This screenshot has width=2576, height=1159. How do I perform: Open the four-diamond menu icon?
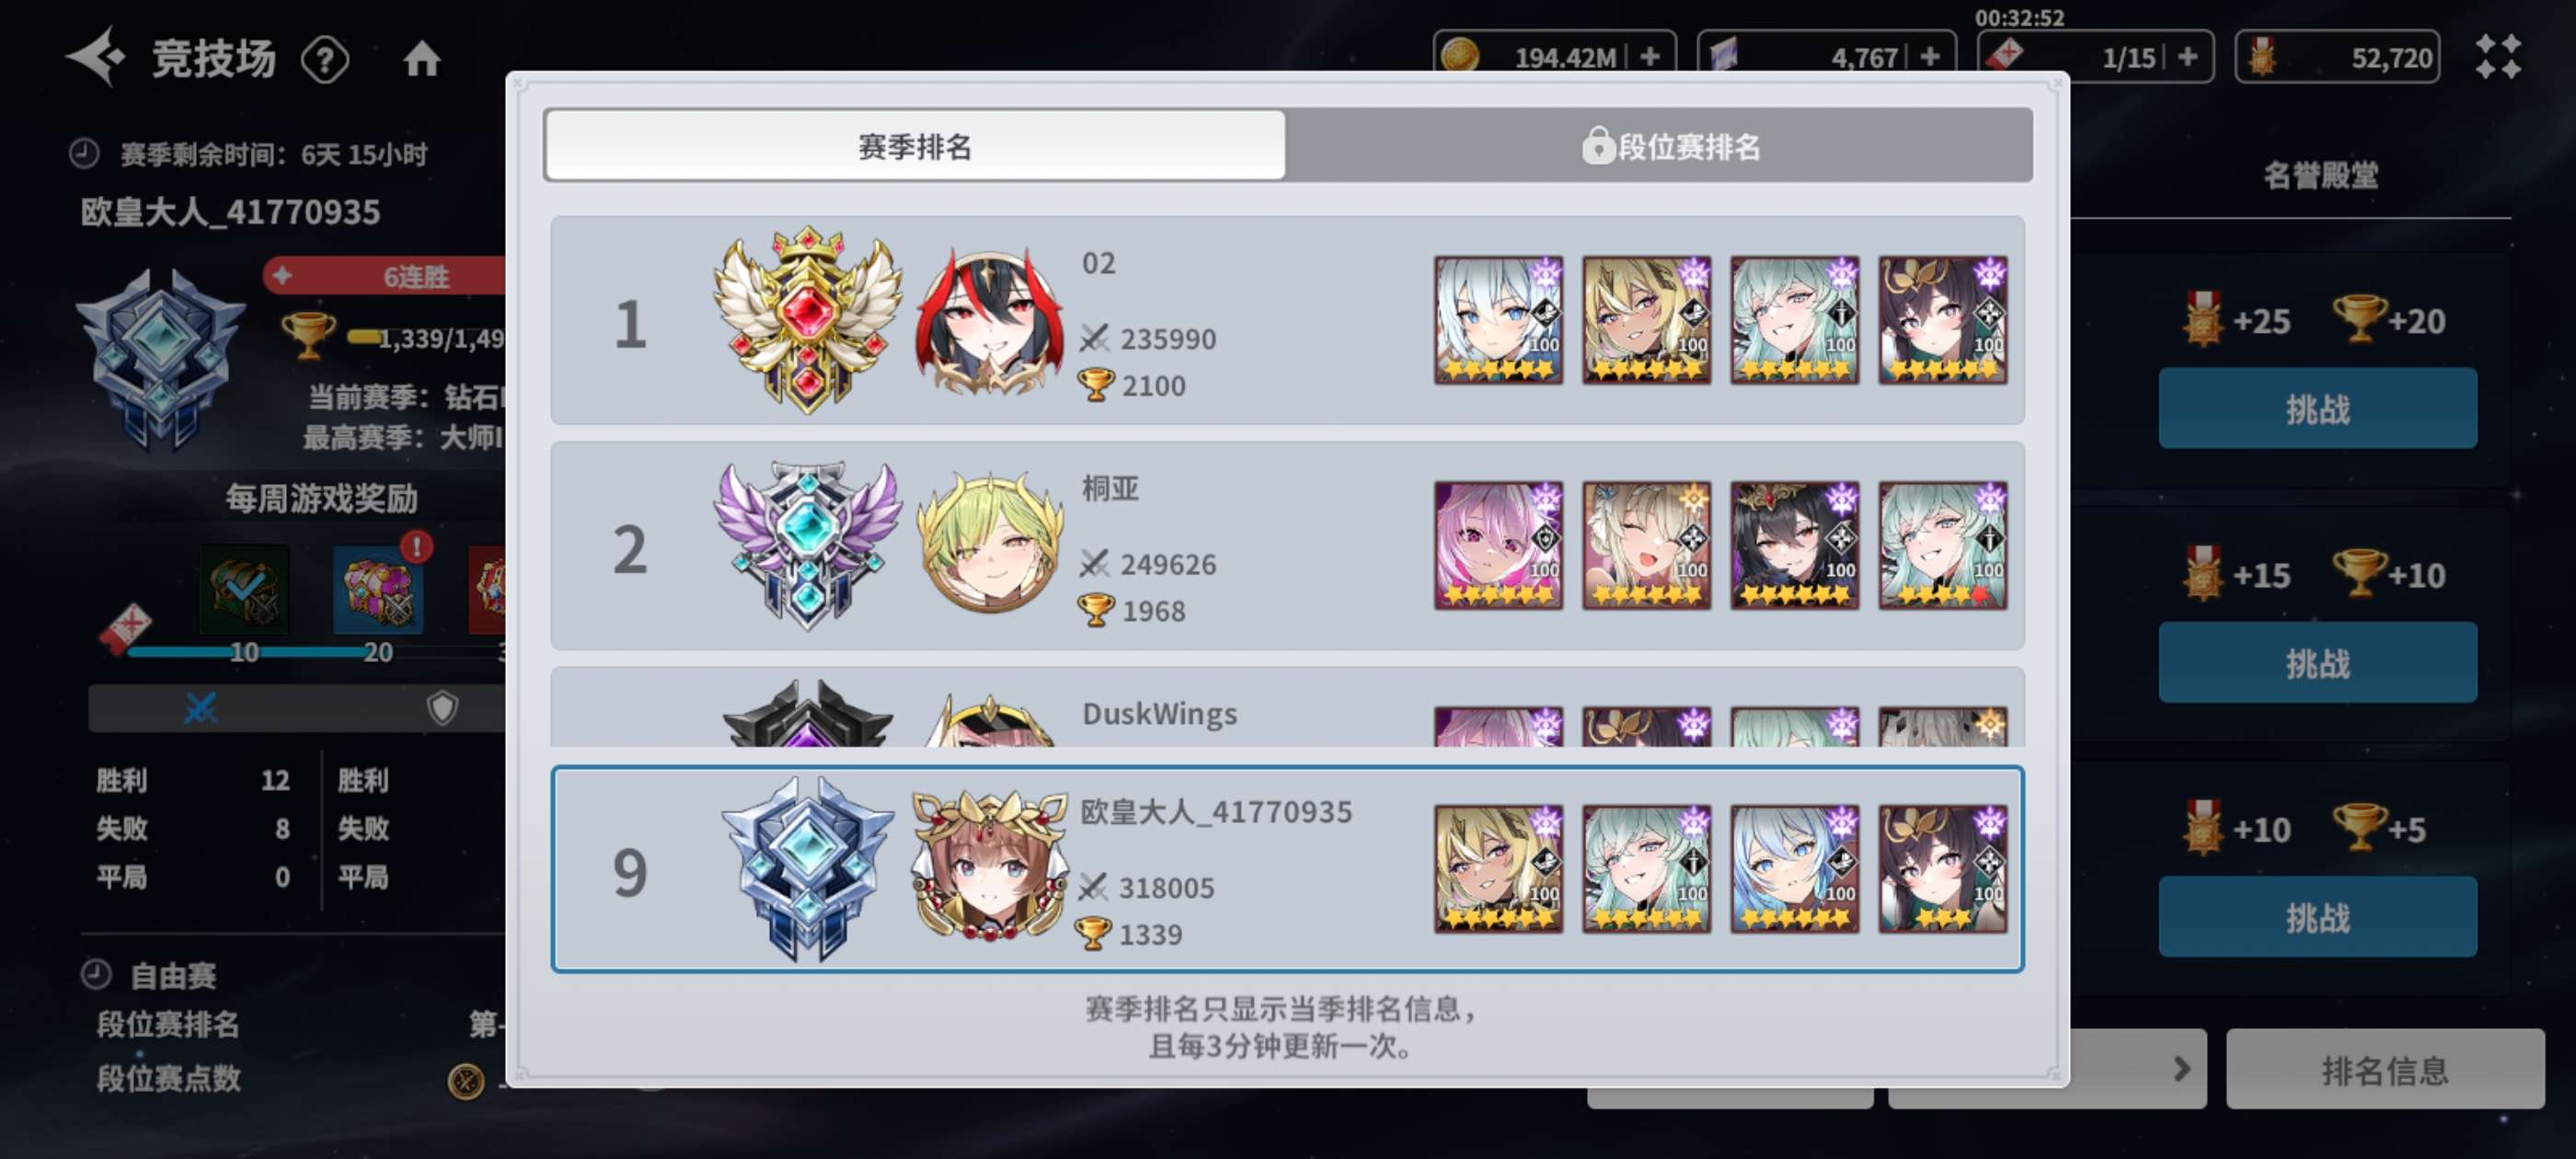2497,57
